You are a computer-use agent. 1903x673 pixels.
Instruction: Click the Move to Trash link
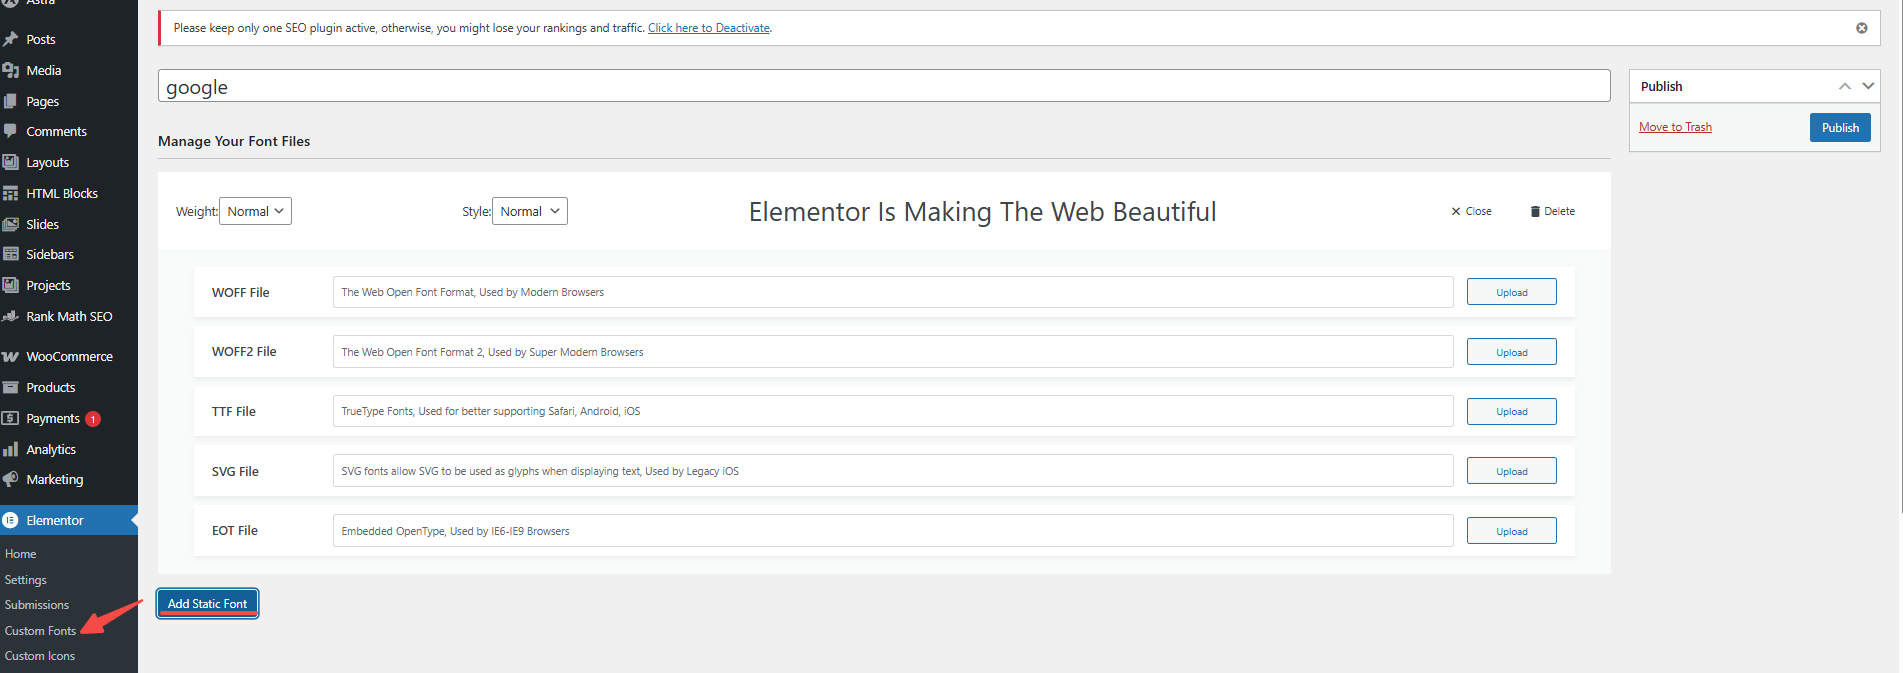(x=1675, y=127)
